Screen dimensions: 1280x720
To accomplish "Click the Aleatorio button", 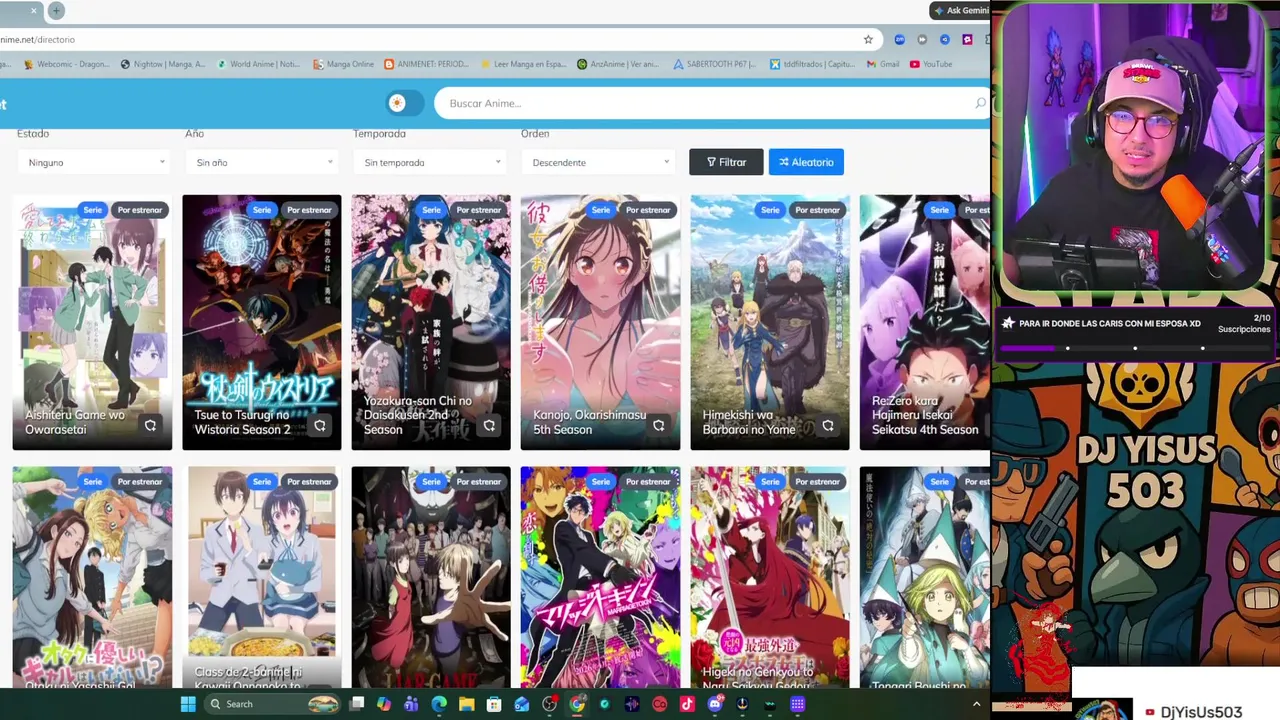I will click(806, 162).
